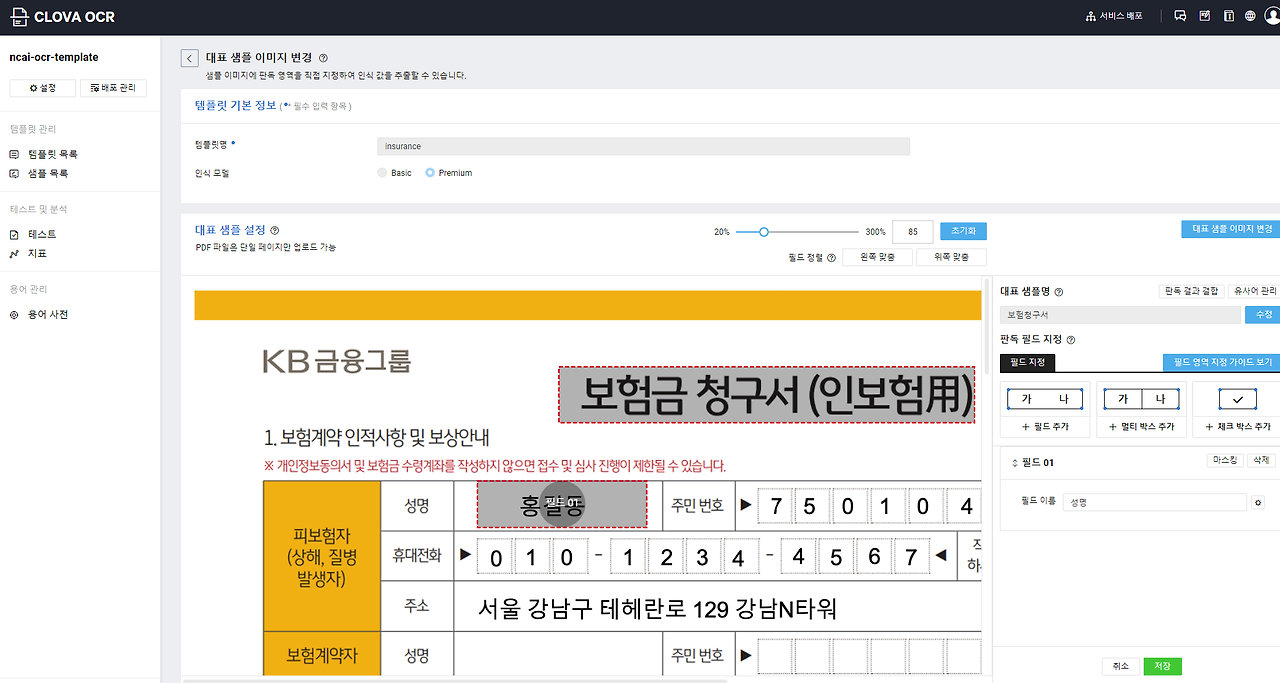Viewport: 1280px width, 683px height.
Task: Select the Premium recognition model radio
Action: tap(429, 172)
